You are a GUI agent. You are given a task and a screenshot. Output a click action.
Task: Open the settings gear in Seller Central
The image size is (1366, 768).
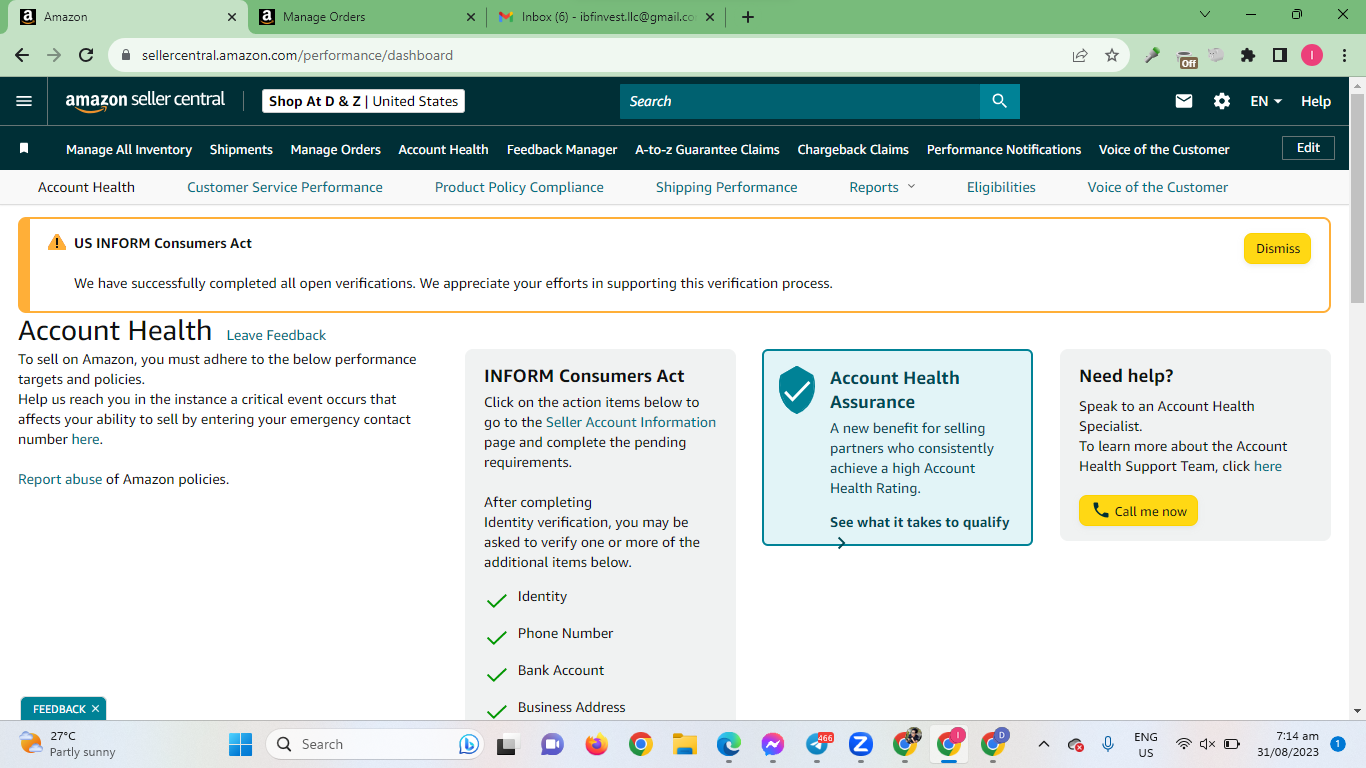click(x=1222, y=101)
